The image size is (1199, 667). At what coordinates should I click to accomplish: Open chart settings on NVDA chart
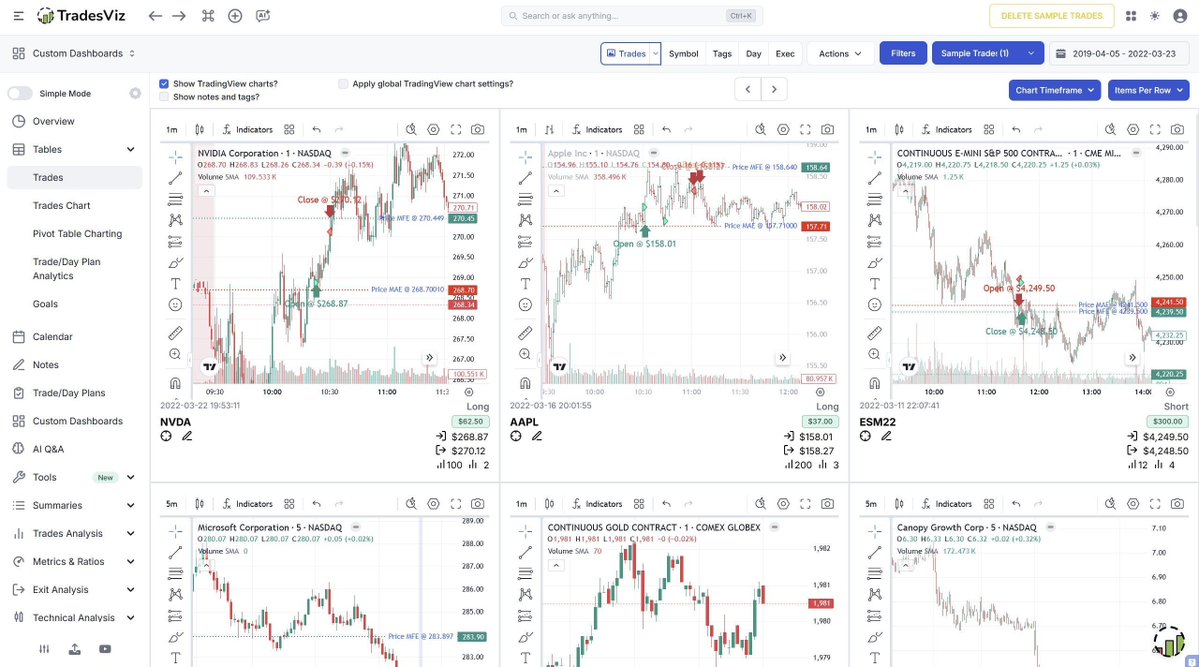click(x=434, y=129)
